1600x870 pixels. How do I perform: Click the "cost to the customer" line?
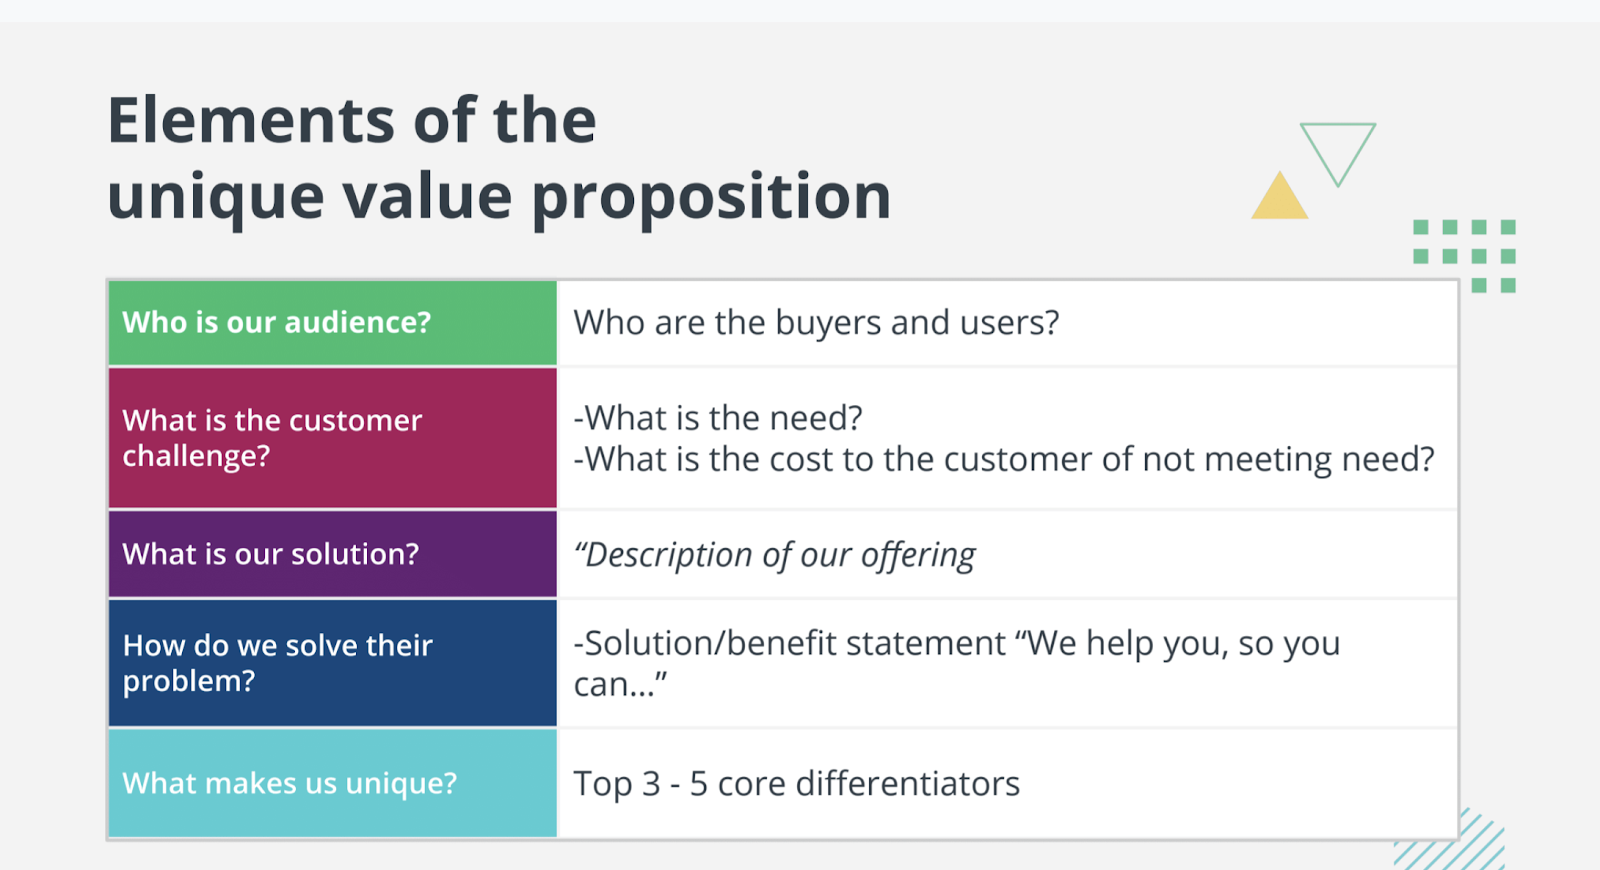click(x=1004, y=459)
